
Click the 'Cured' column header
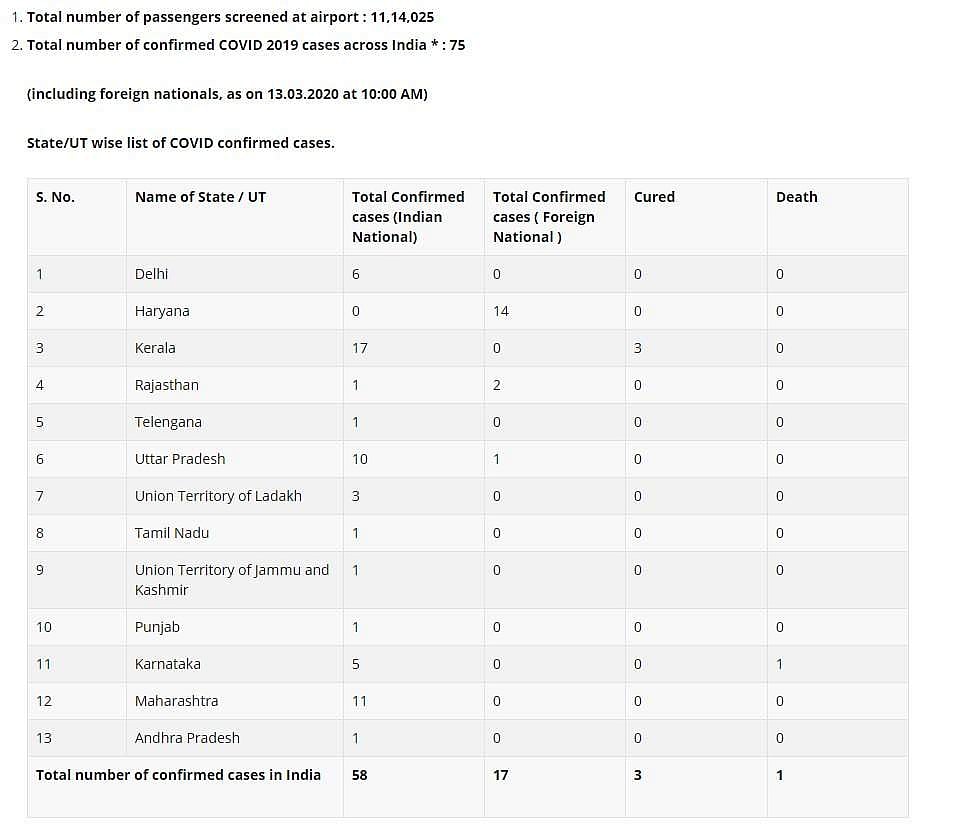click(x=654, y=197)
